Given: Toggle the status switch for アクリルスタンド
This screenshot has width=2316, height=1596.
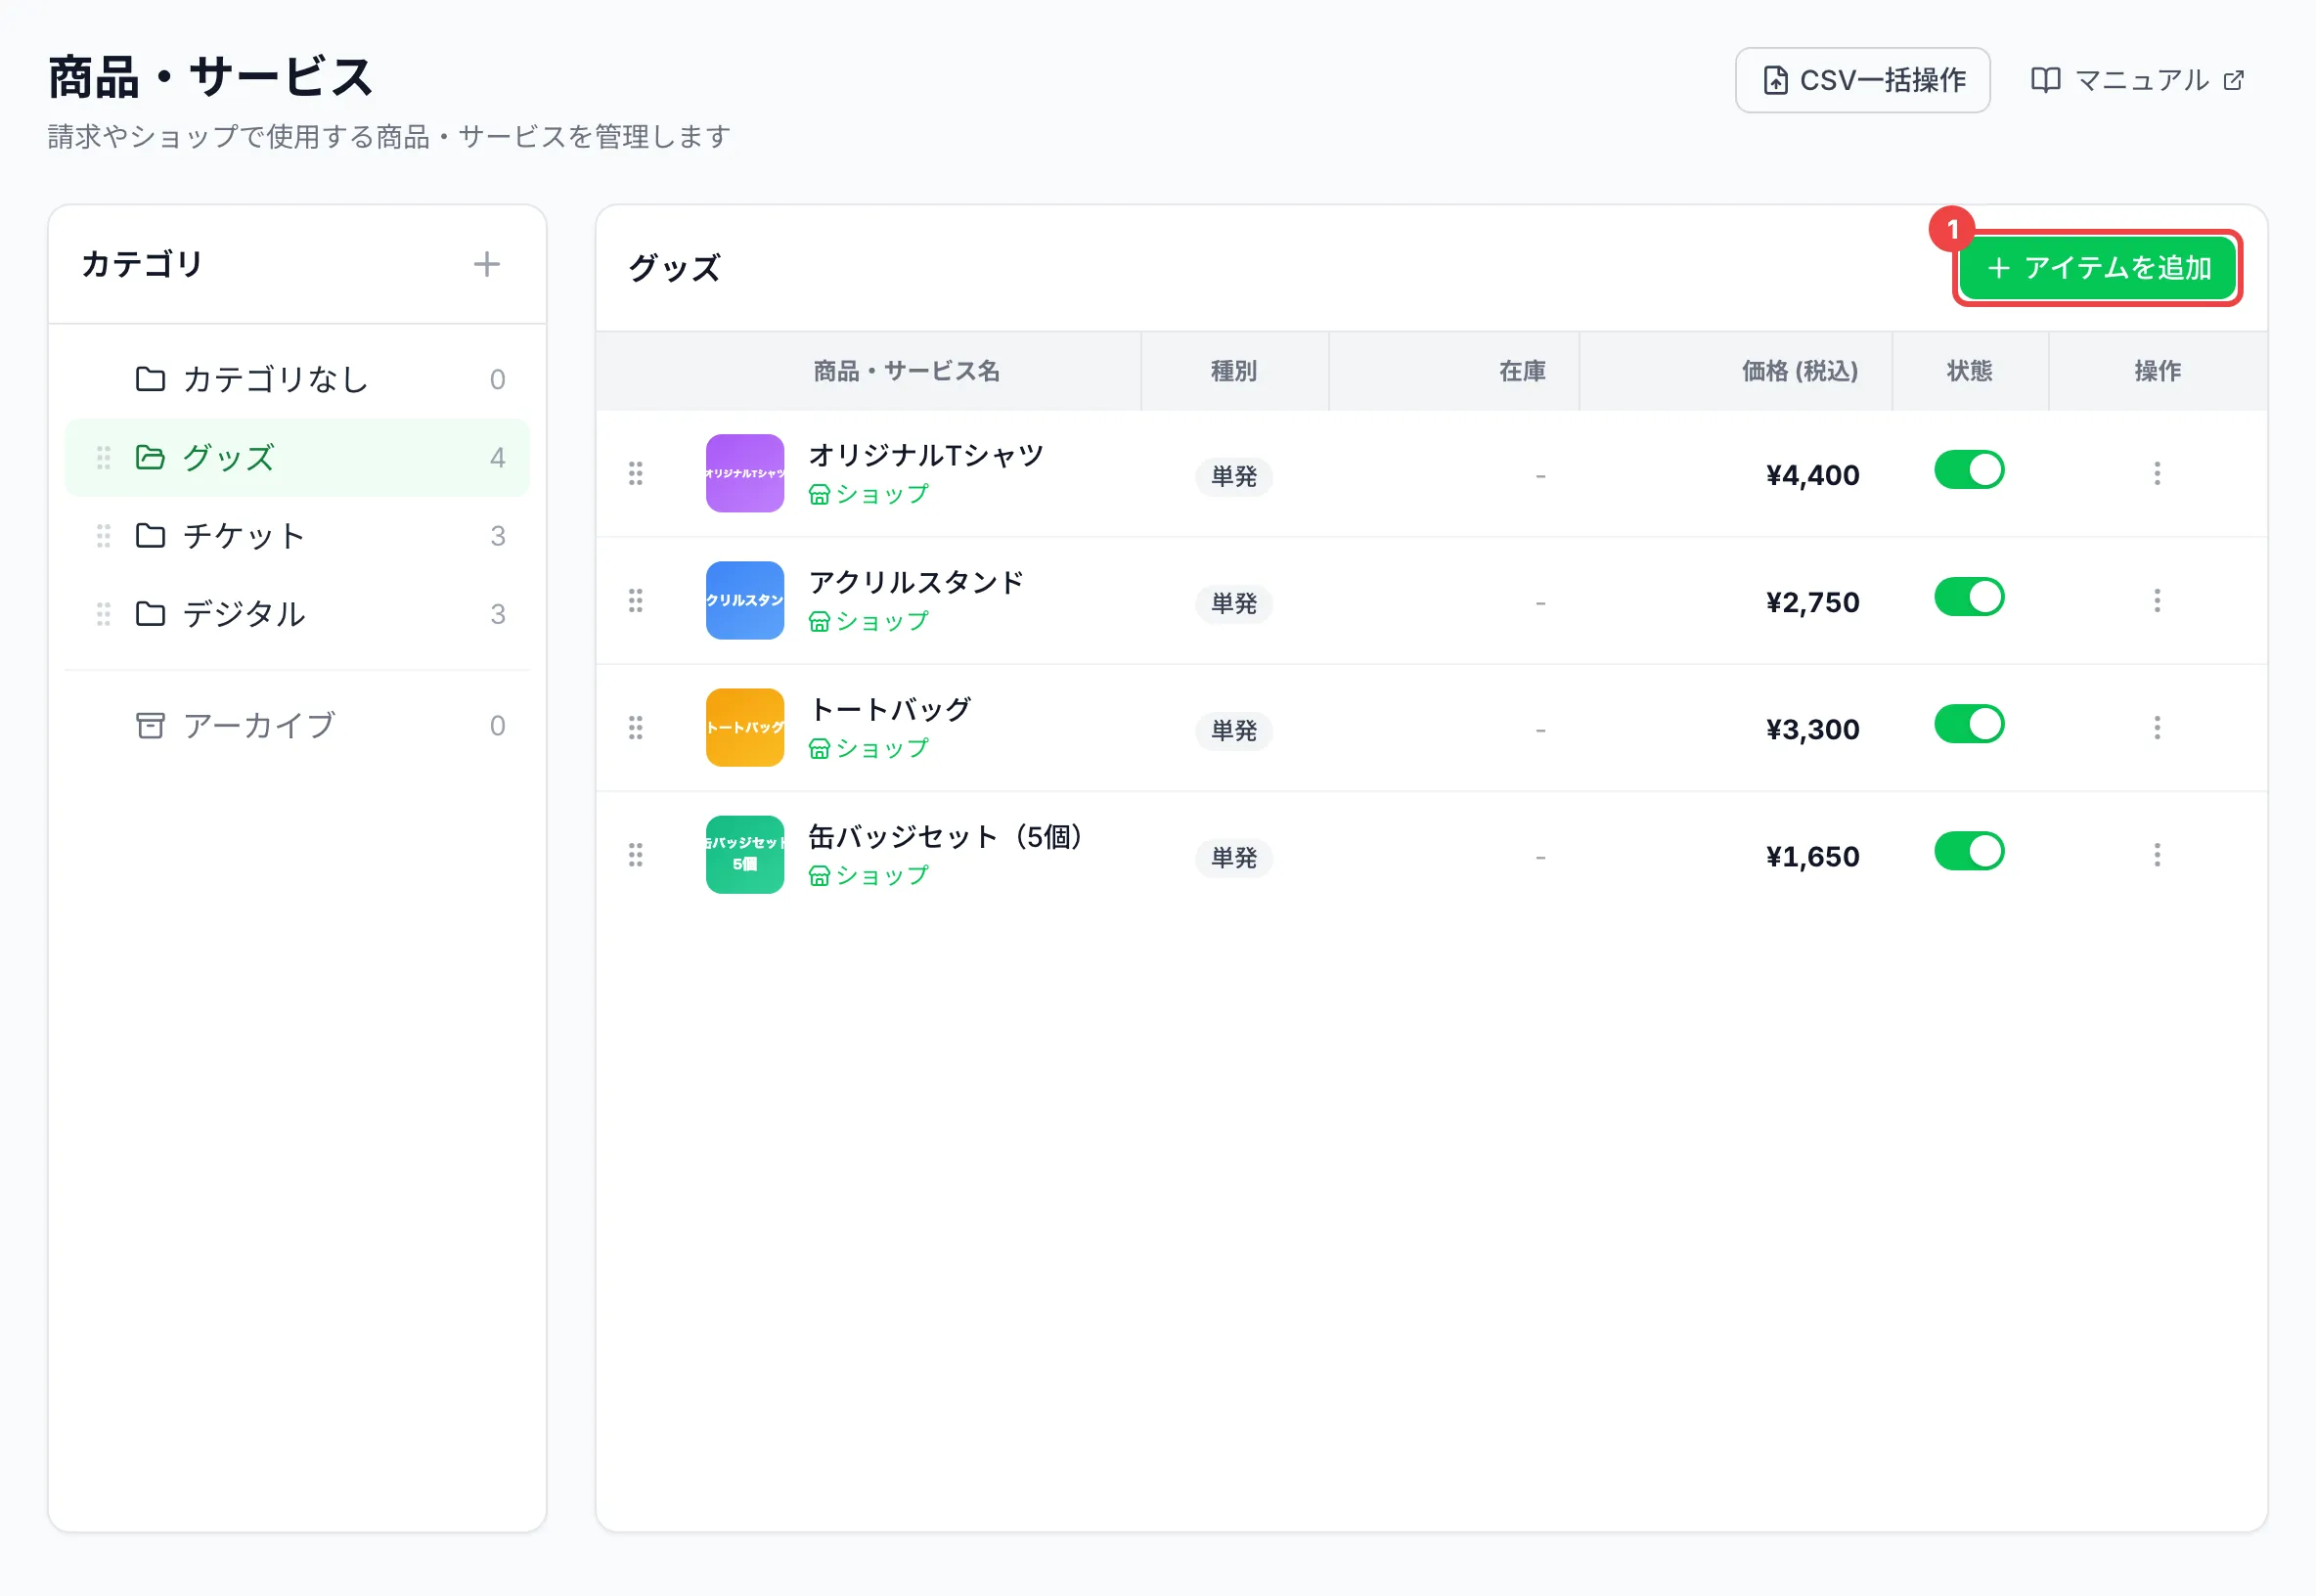Looking at the screenshot, I should [1969, 597].
